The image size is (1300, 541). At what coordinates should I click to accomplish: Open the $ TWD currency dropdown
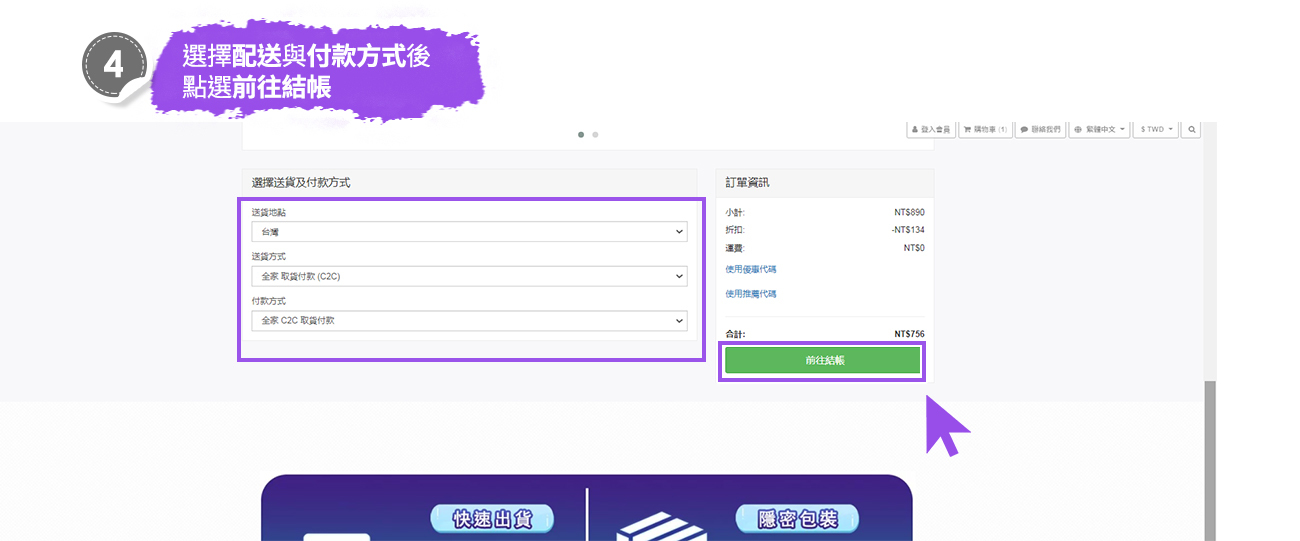(x=1157, y=130)
